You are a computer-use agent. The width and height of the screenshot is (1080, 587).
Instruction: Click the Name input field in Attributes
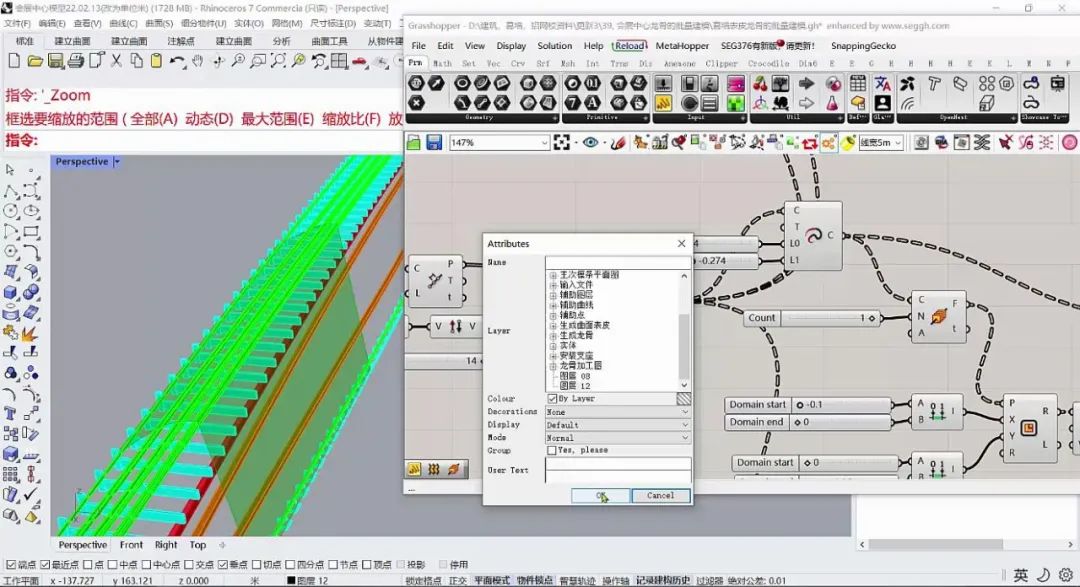pyautogui.click(x=618, y=262)
